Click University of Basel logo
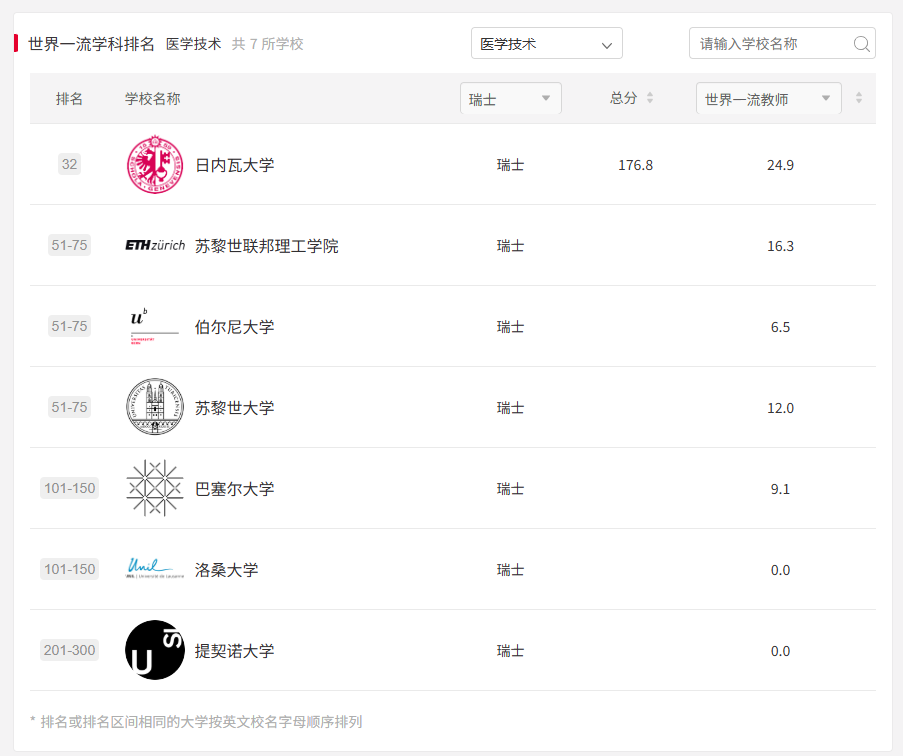The image size is (903, 756). point(155,488)
